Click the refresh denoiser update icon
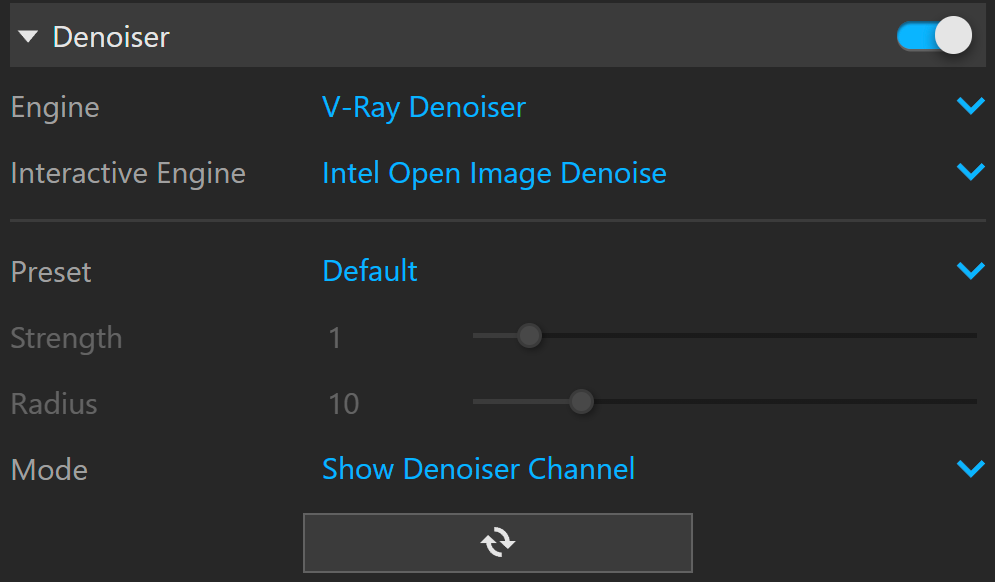This screenshot has height=582, width=995. 498,543
